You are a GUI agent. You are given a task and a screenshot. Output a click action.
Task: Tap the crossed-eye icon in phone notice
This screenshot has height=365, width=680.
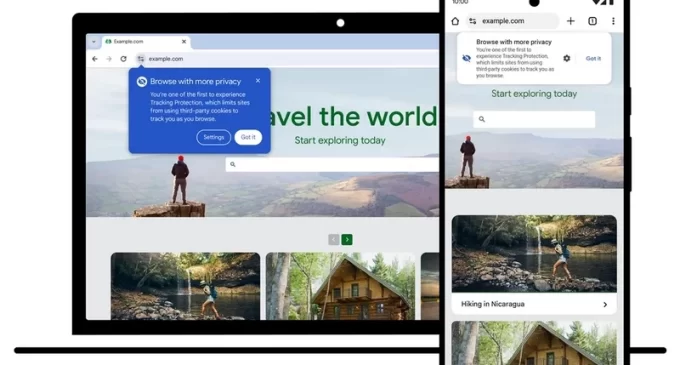coord(467,58)
